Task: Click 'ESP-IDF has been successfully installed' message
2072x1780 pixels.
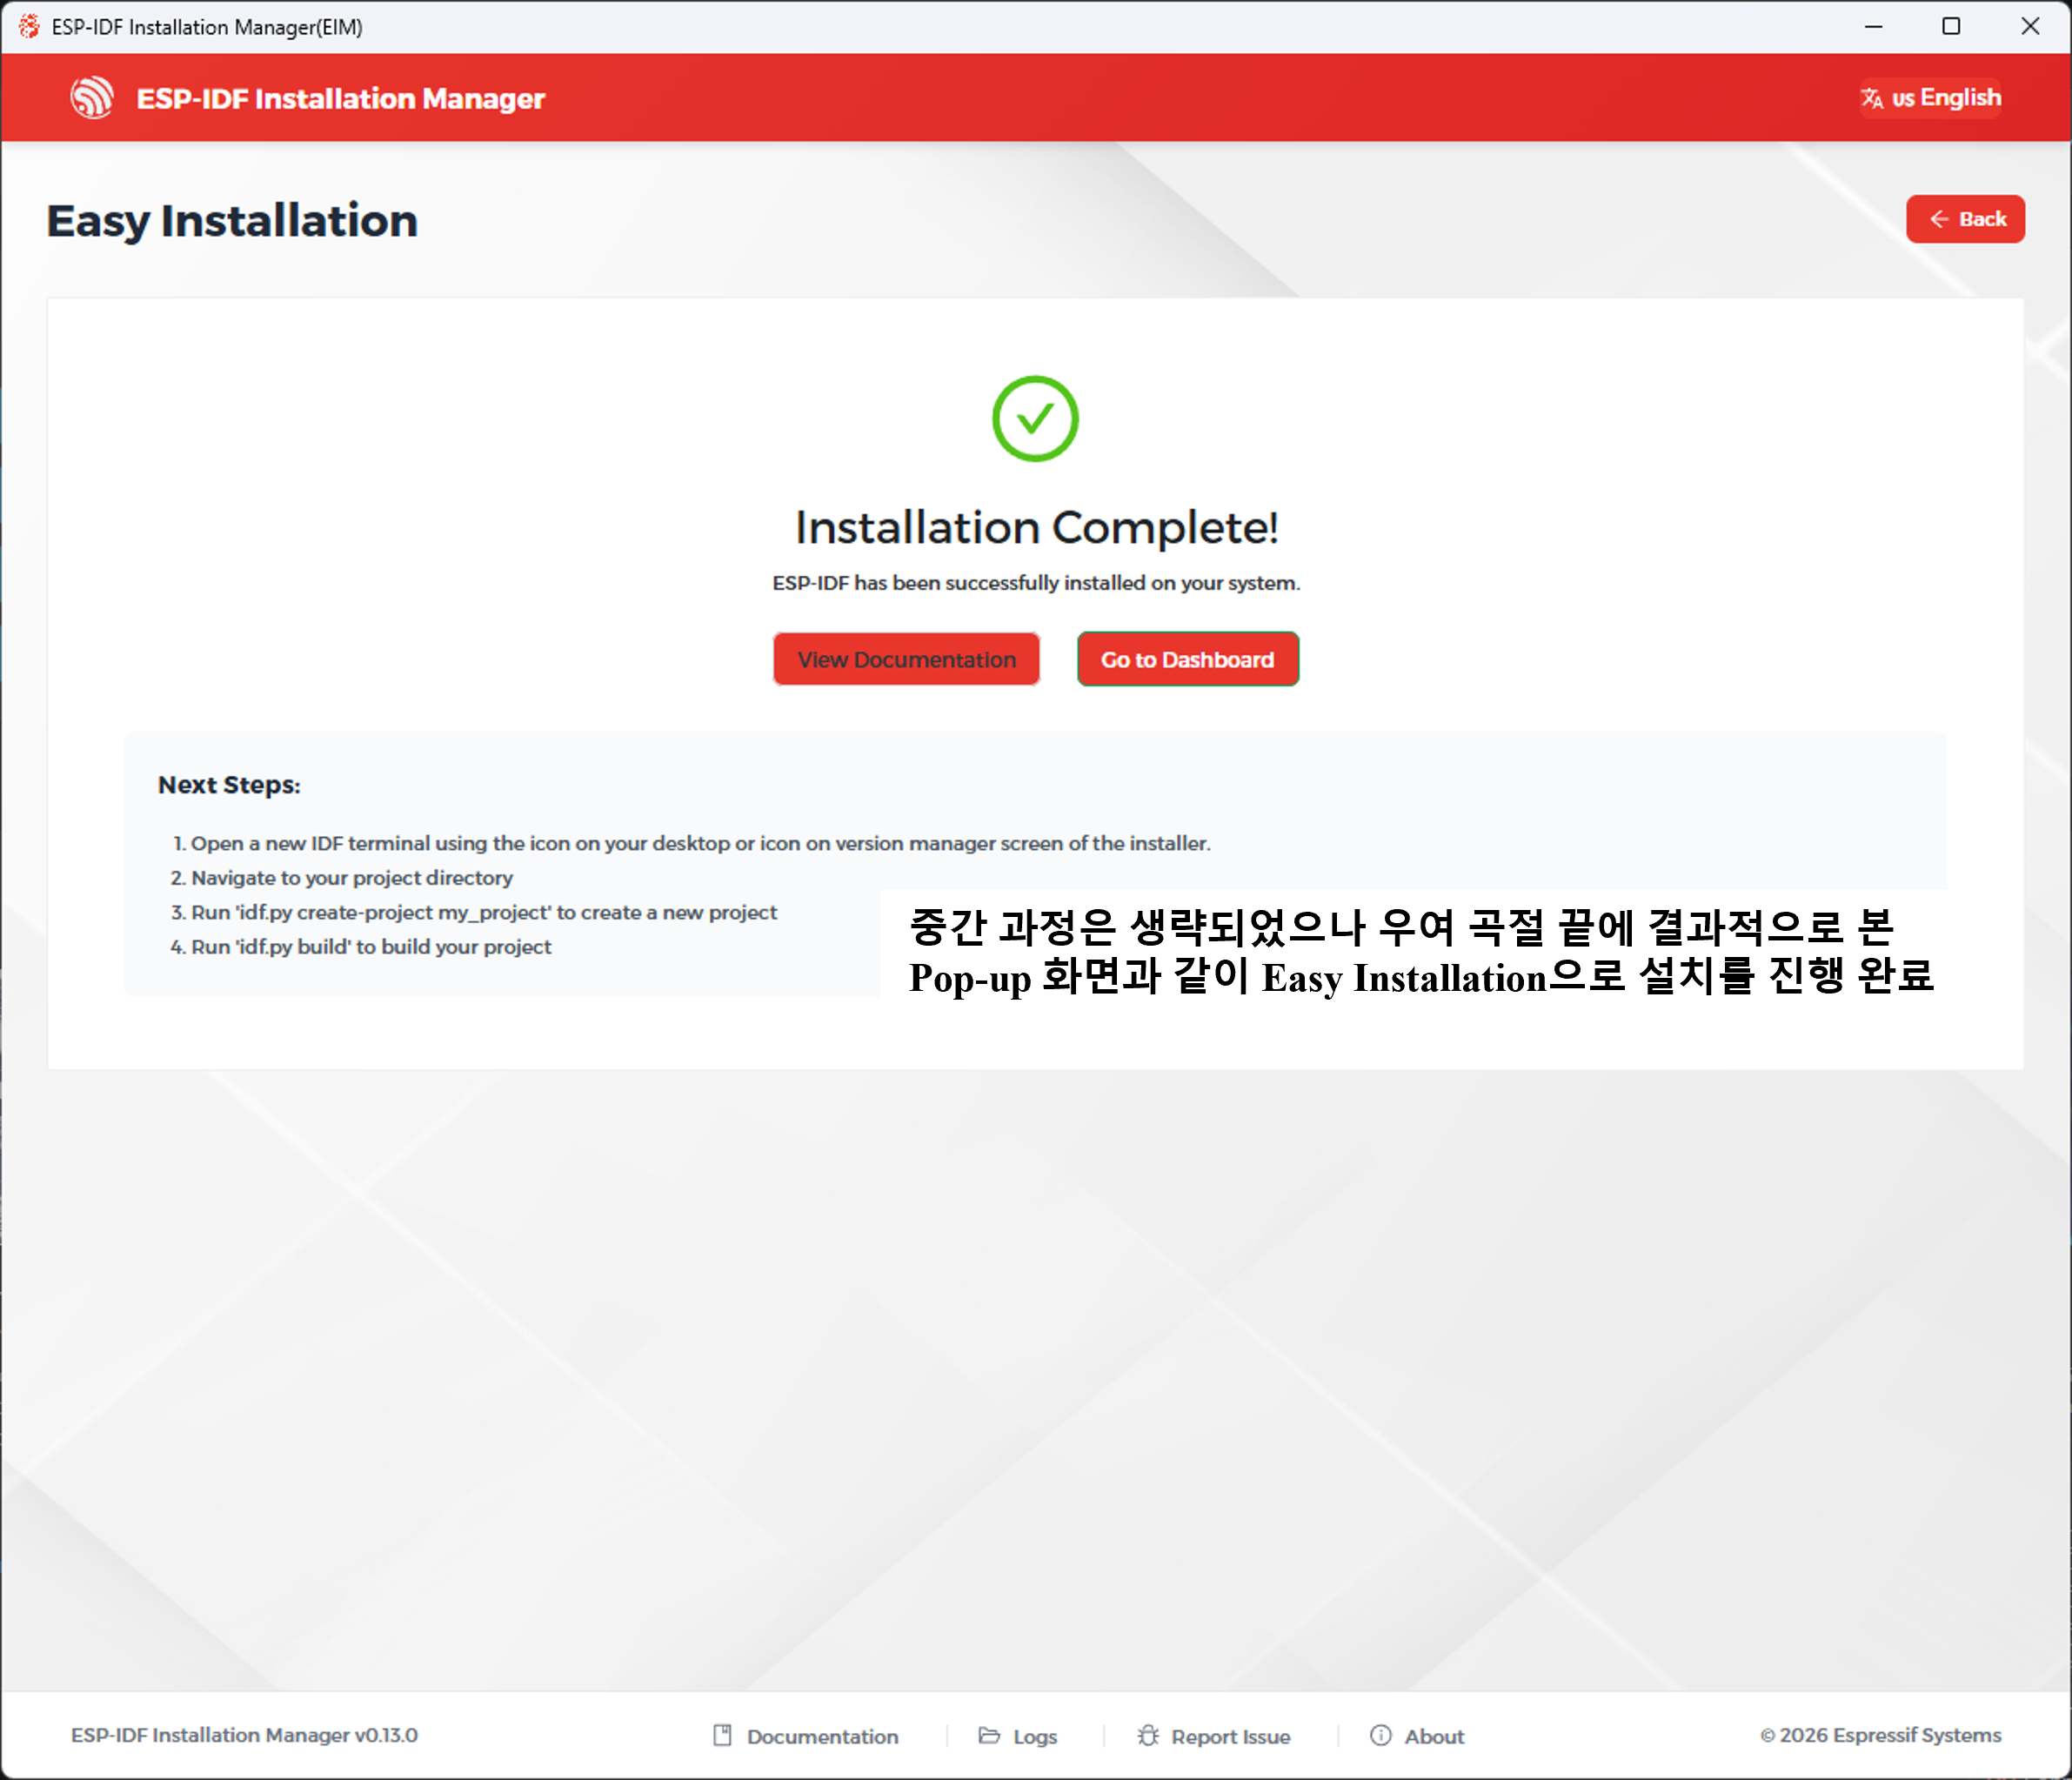Action: (1036, 583)
